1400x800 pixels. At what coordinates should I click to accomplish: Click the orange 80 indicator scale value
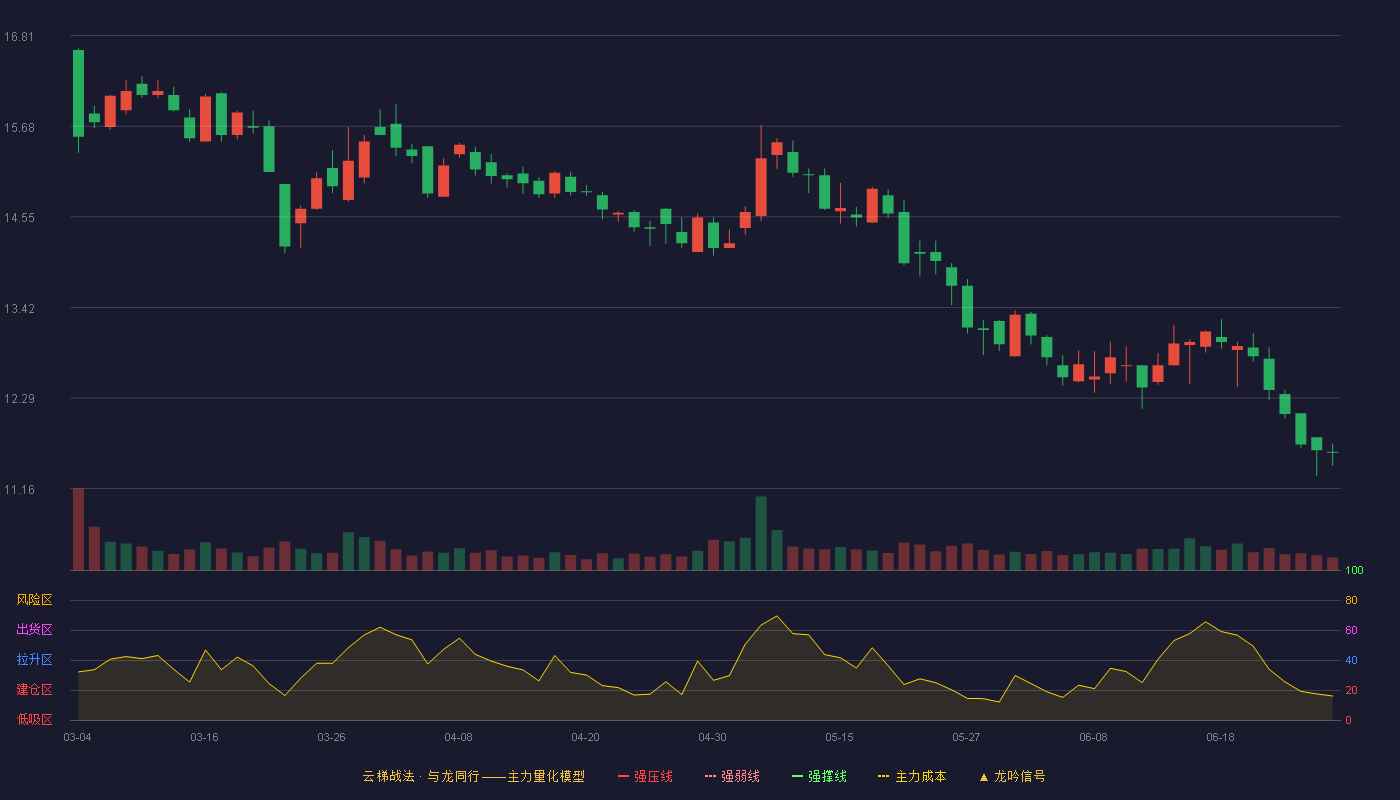(1351, 601)
